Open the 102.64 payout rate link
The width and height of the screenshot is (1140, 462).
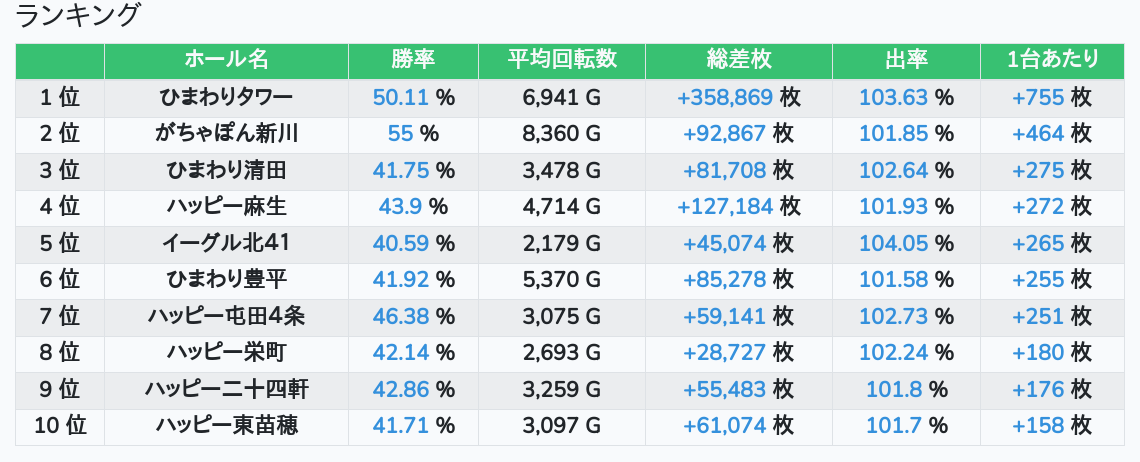point(893,170)
